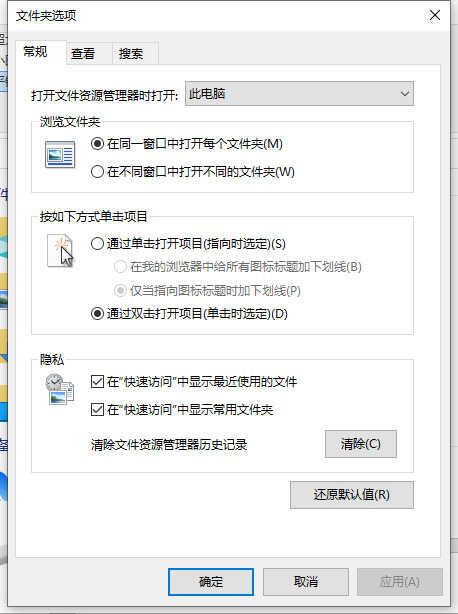Open the 常规 tab
458x614 pixels.
(x=35, y=51)
